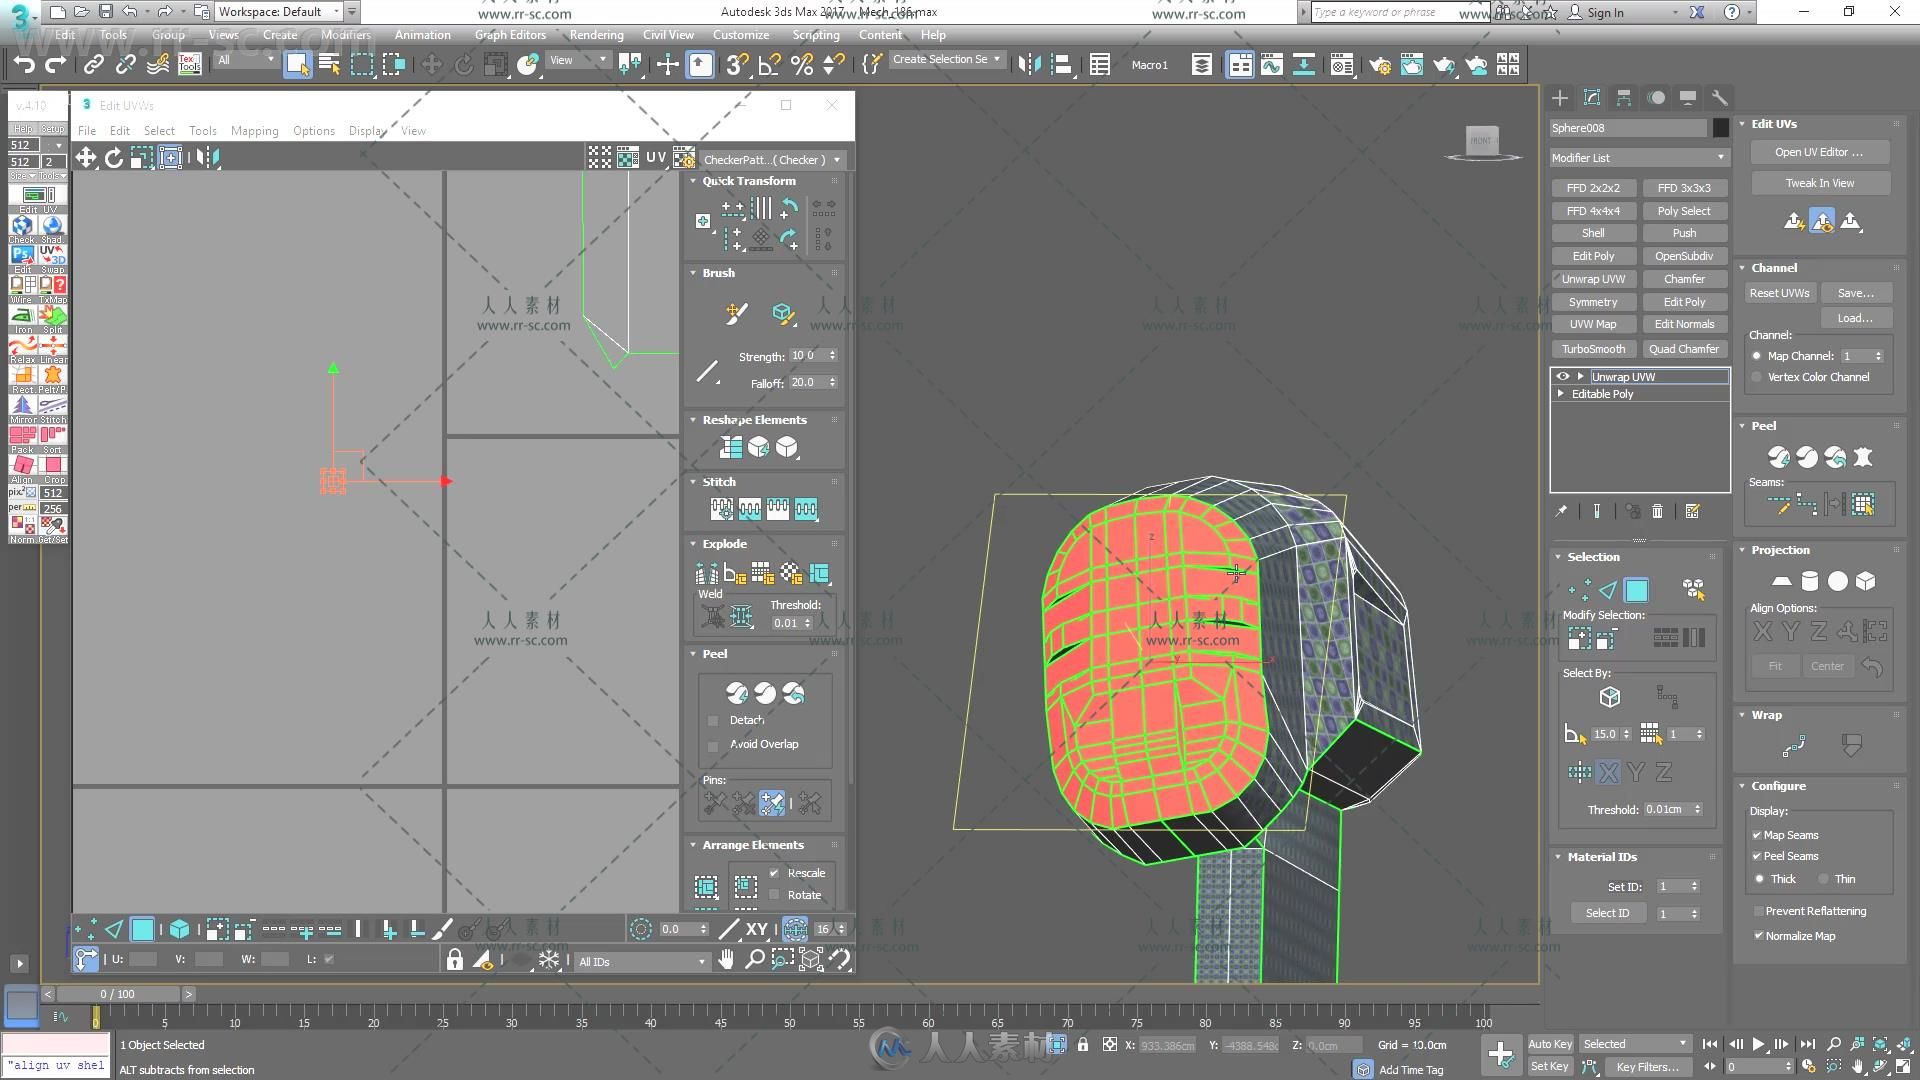Open the Mapping menu in Edit UVWs
The image size is (1920, 1080).
(255, 131)
